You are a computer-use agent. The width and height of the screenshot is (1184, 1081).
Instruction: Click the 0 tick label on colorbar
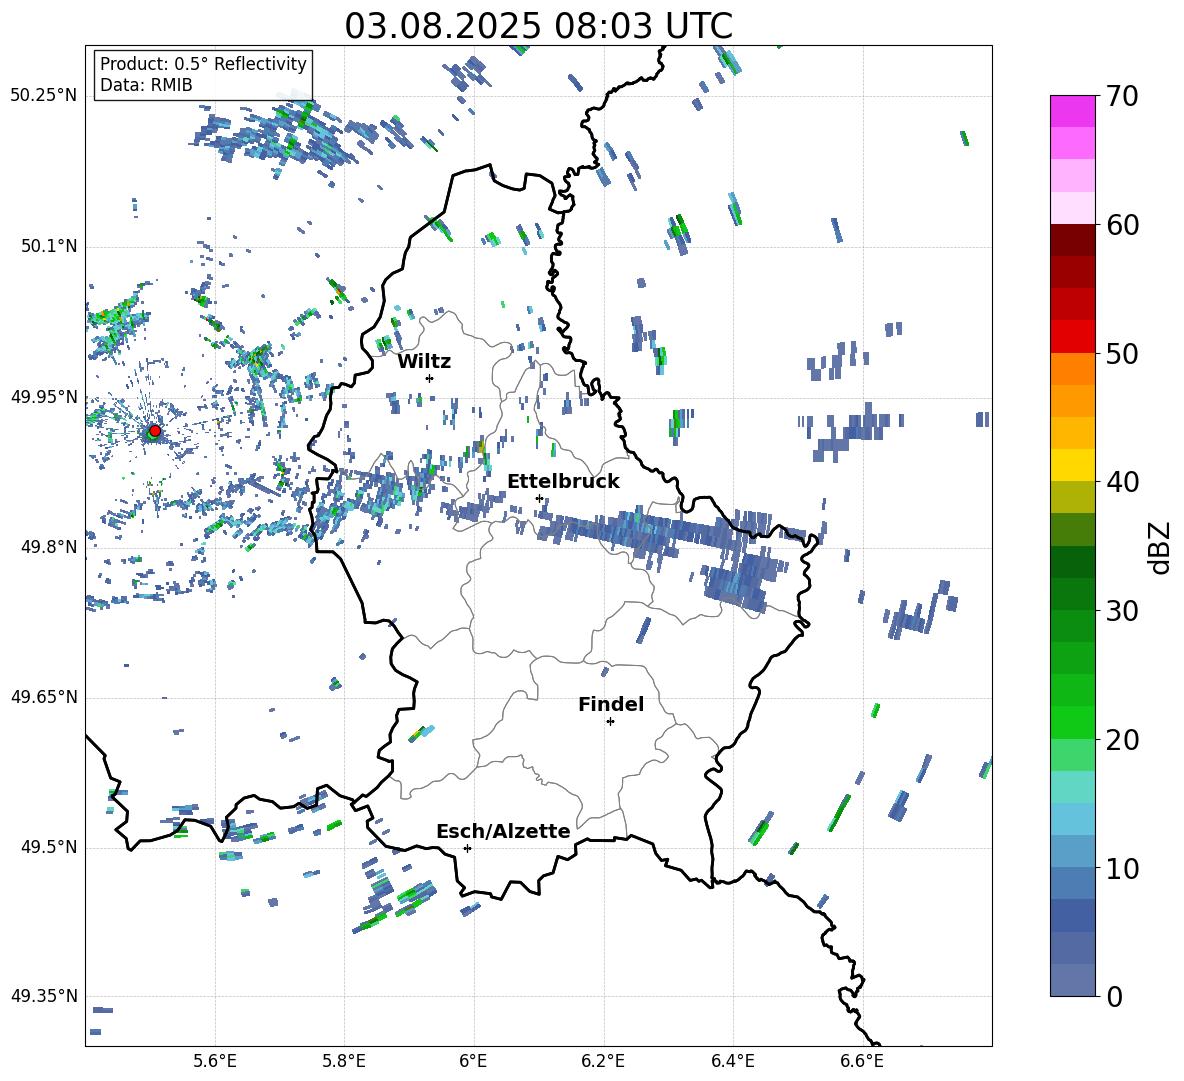coord(1114,997)
